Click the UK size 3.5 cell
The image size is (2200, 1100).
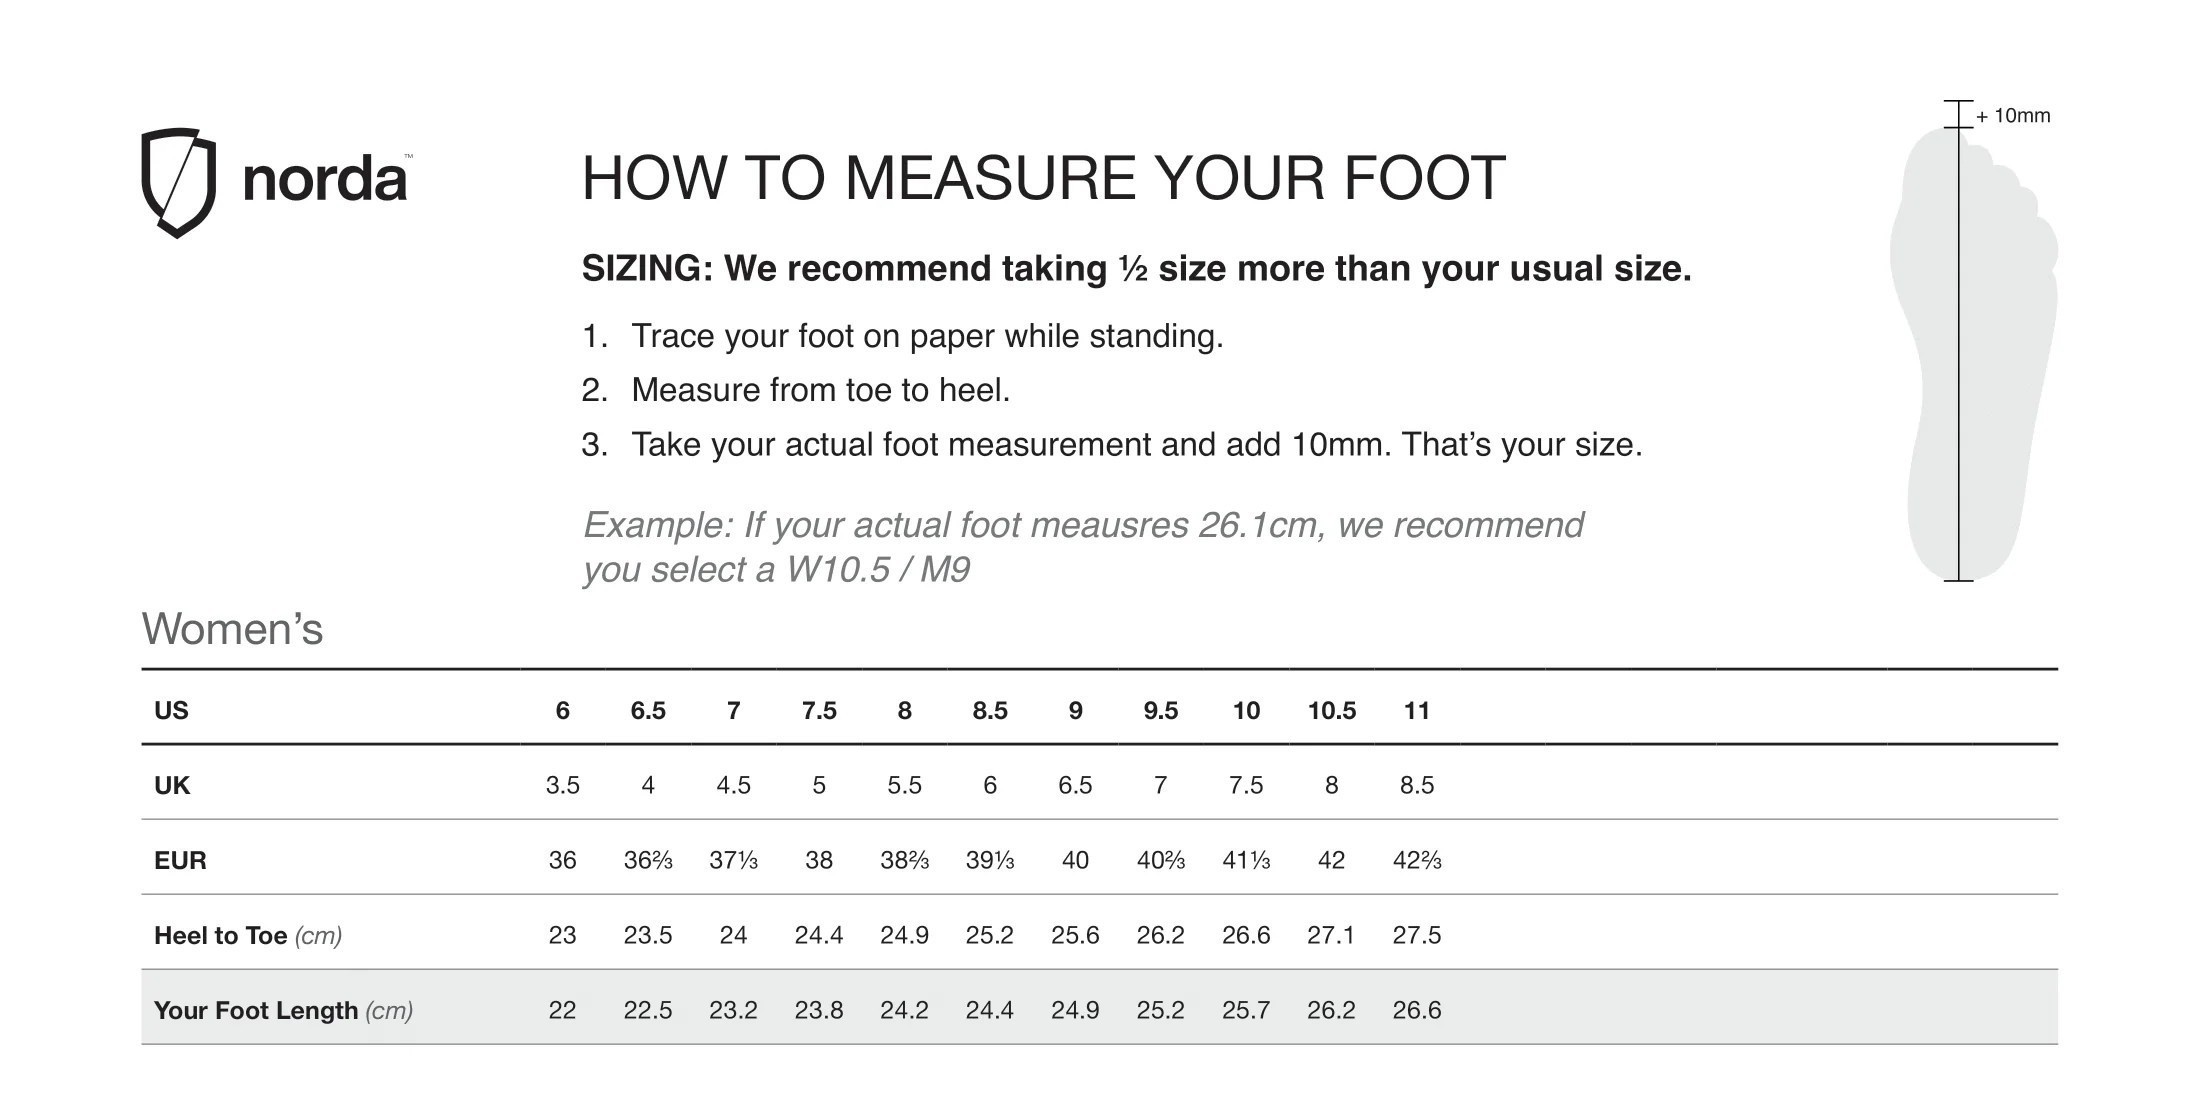click(562, 785)
